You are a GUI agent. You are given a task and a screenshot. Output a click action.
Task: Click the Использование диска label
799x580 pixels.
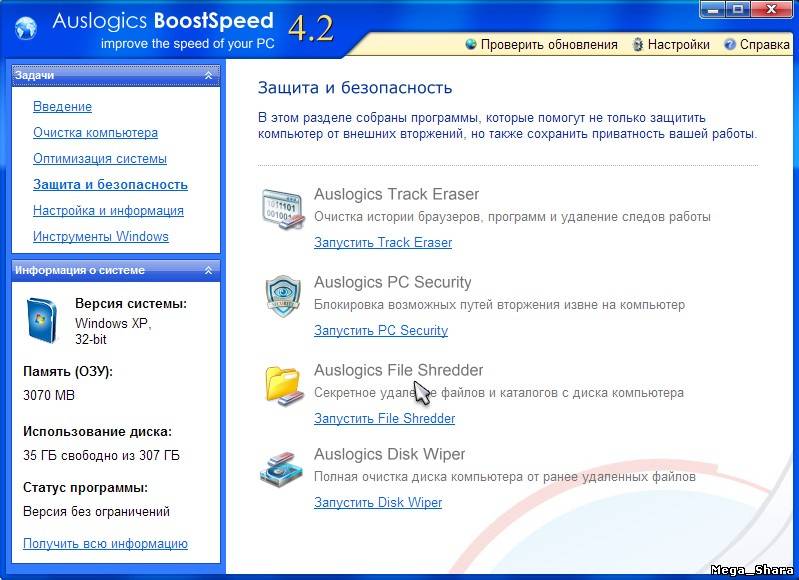pos(97,432)
